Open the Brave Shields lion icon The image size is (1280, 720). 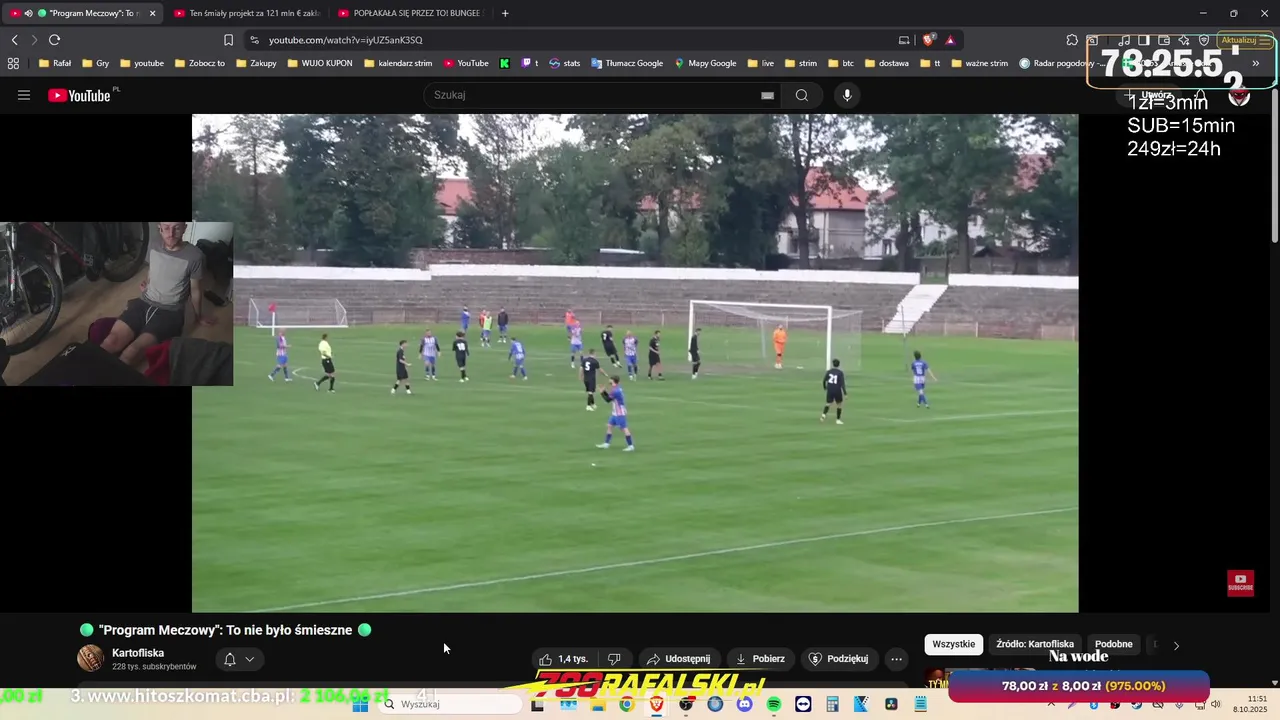[x=929, y=40]
